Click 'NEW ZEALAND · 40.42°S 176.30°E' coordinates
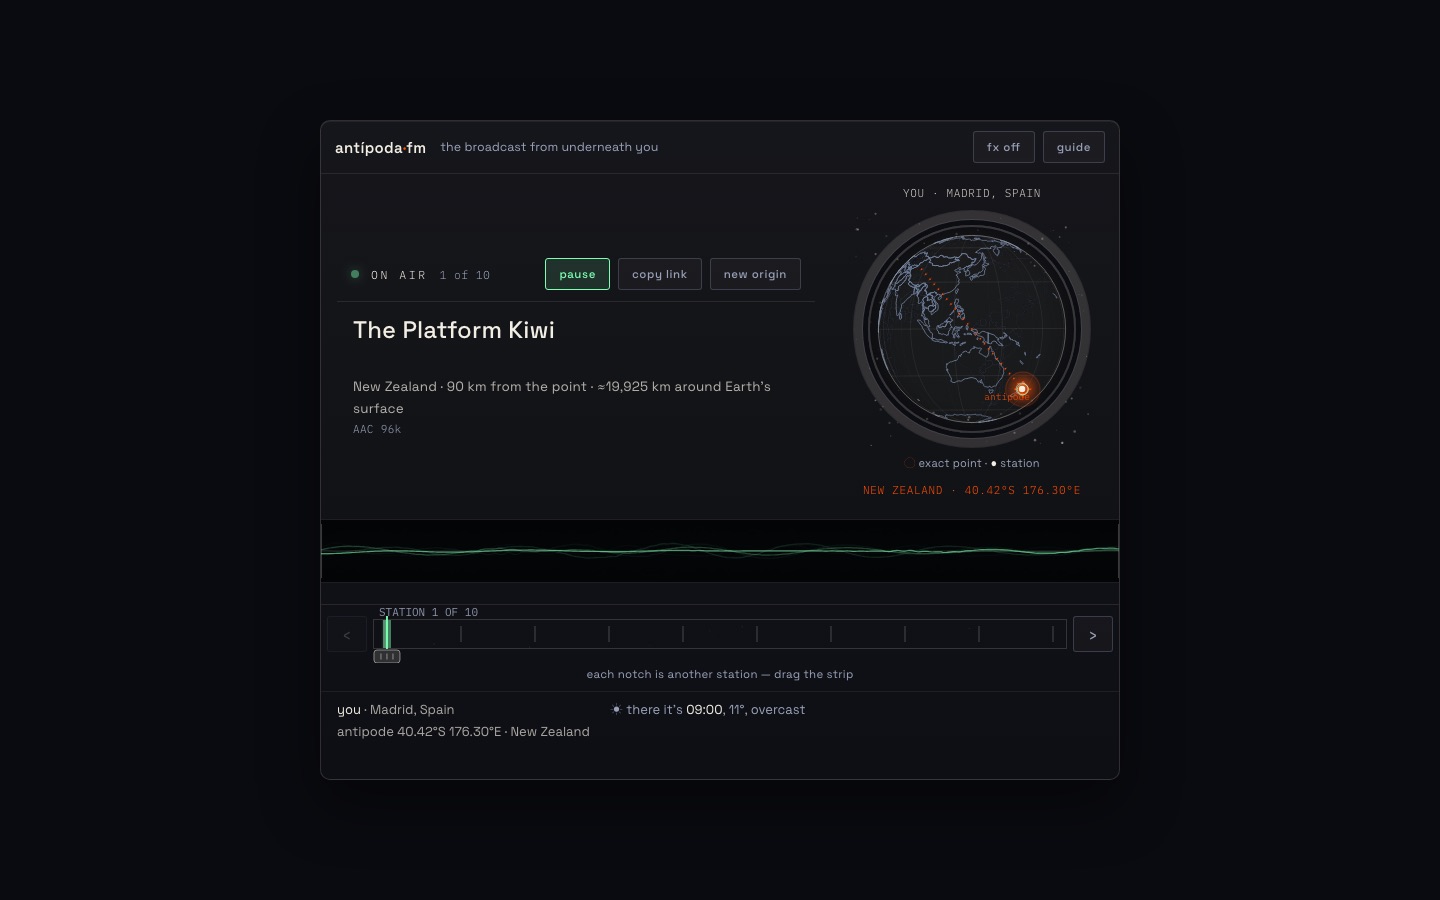The height and width of the screenshot is (900, 1440). 972,490
